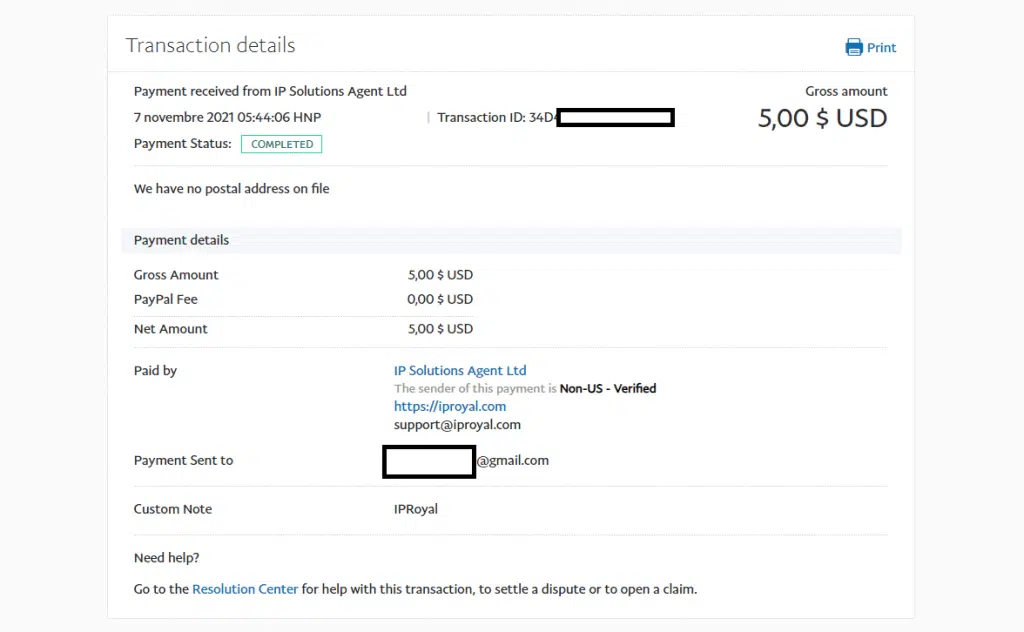The width and height of the screenshot is (1024, 632).
Task: Select the PayPal Fee value 0,00 $ USD
Action: point(440,299)
